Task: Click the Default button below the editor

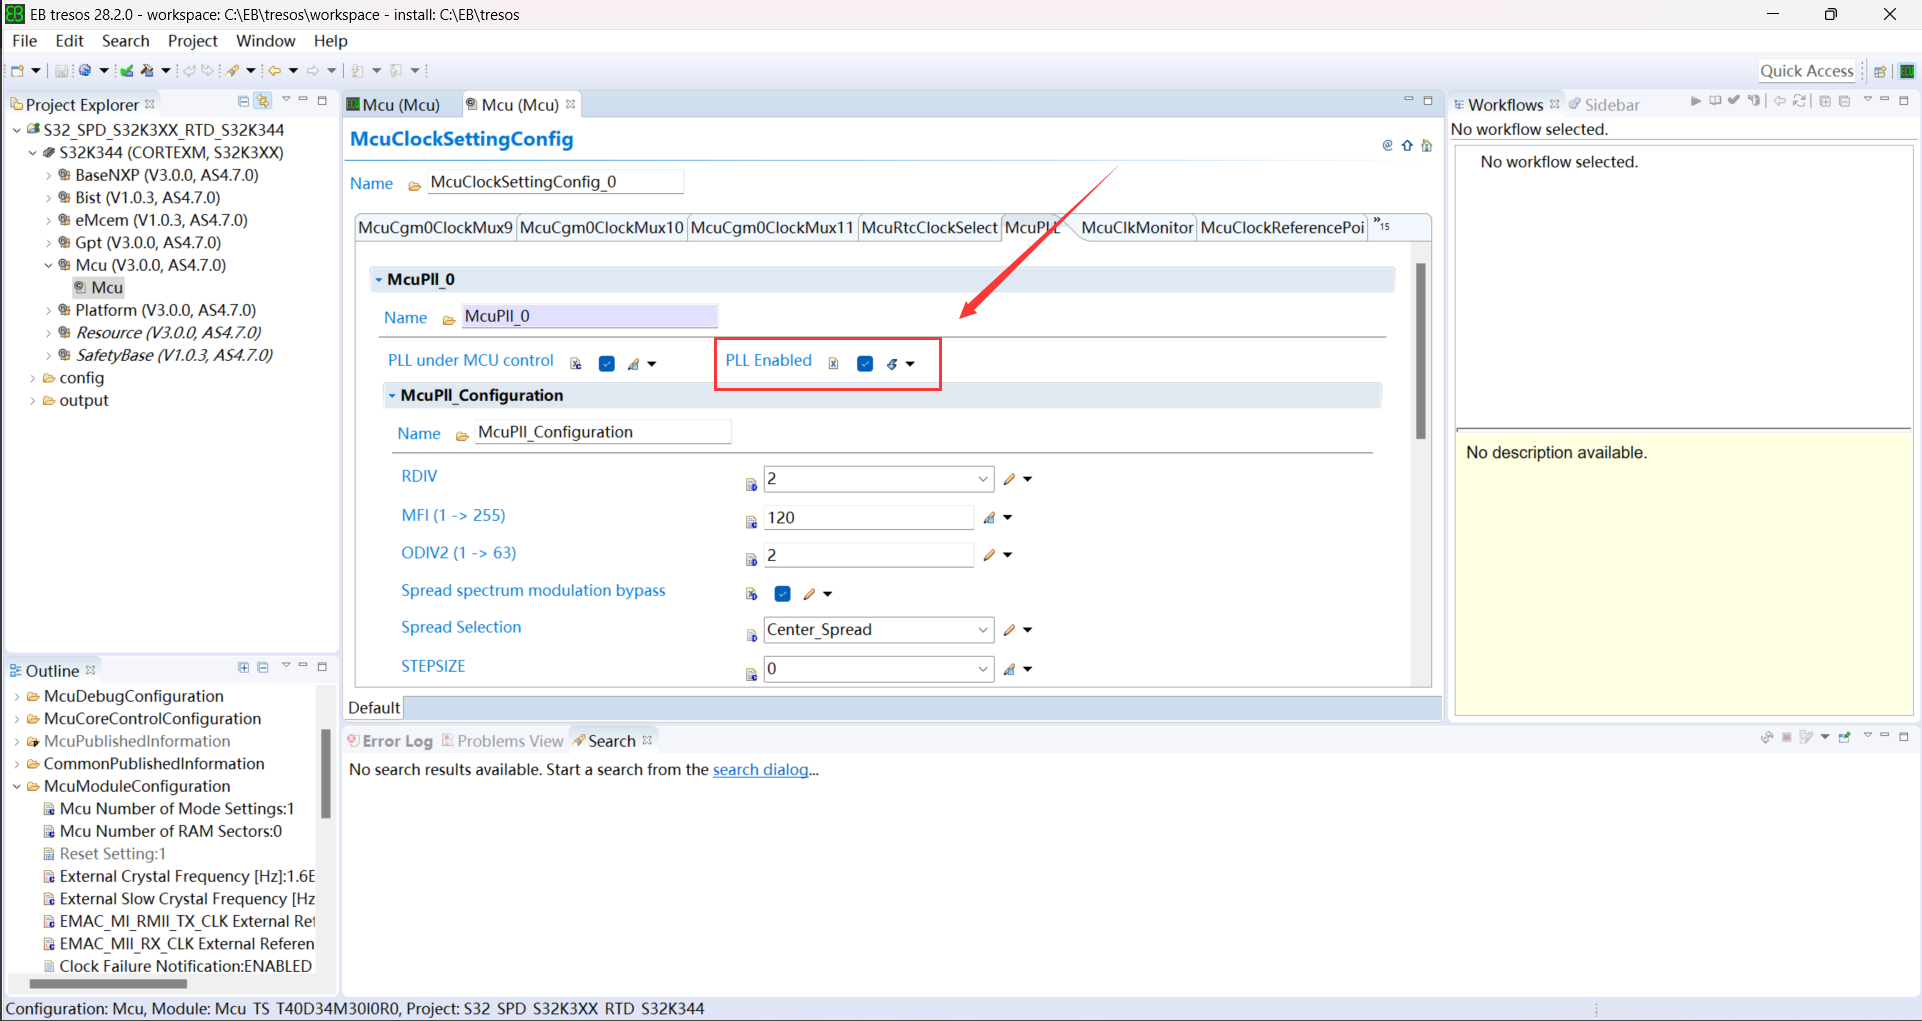Action: point(374,707)
